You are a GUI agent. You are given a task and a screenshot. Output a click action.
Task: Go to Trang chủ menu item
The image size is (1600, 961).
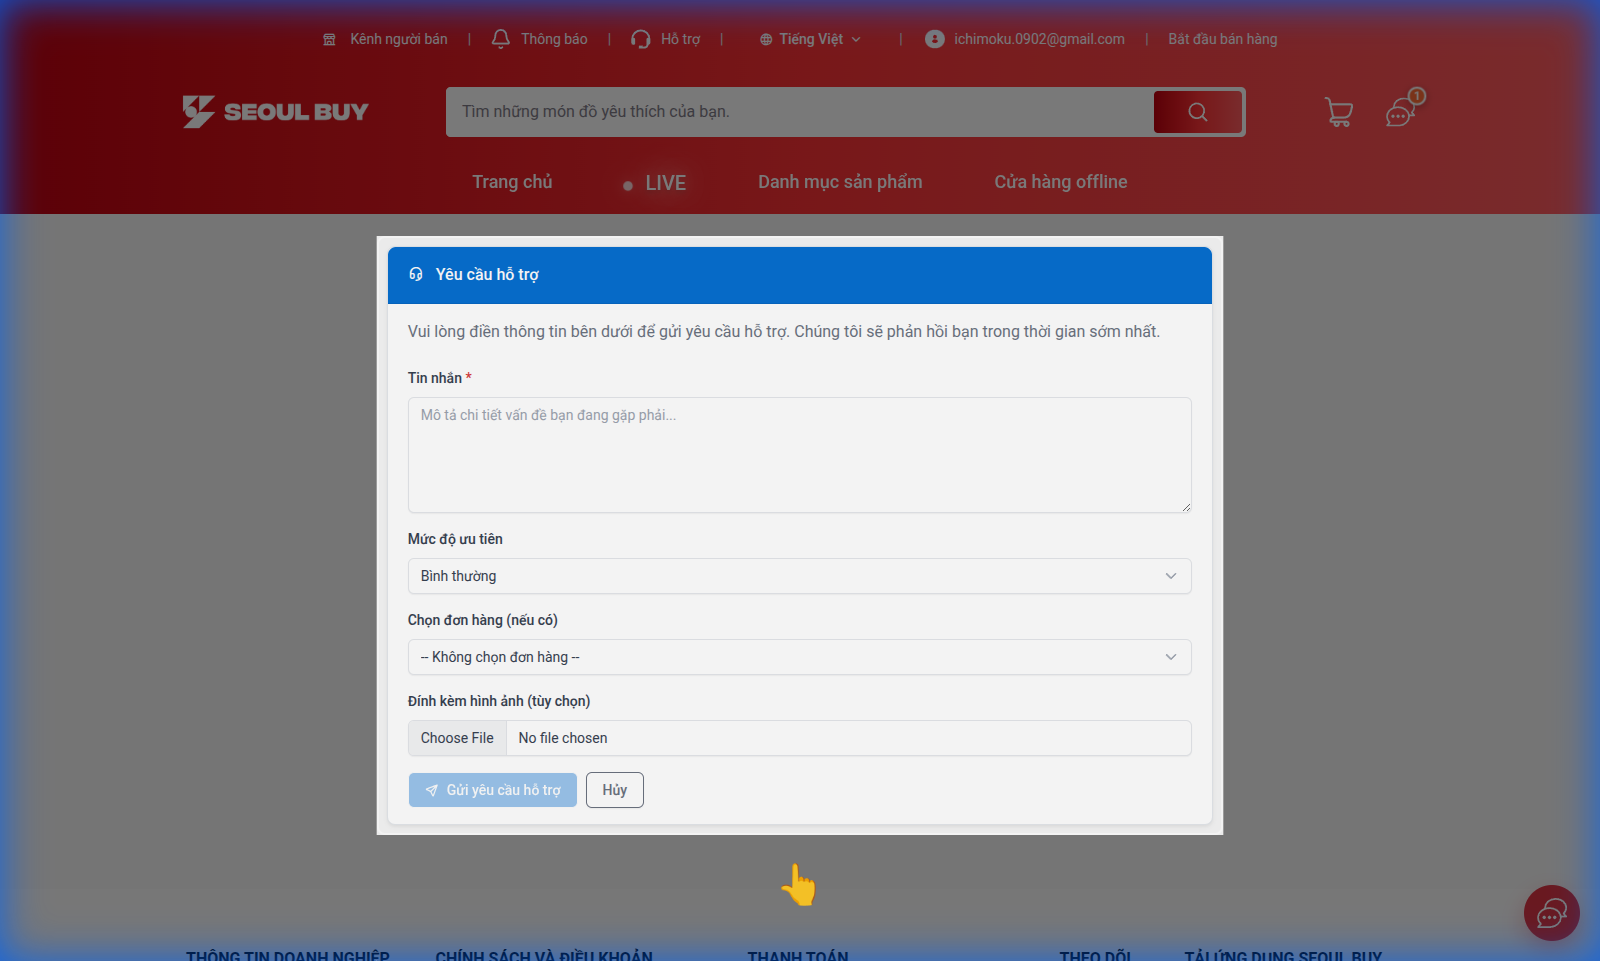pyautogui.click(x=512, y=182)
